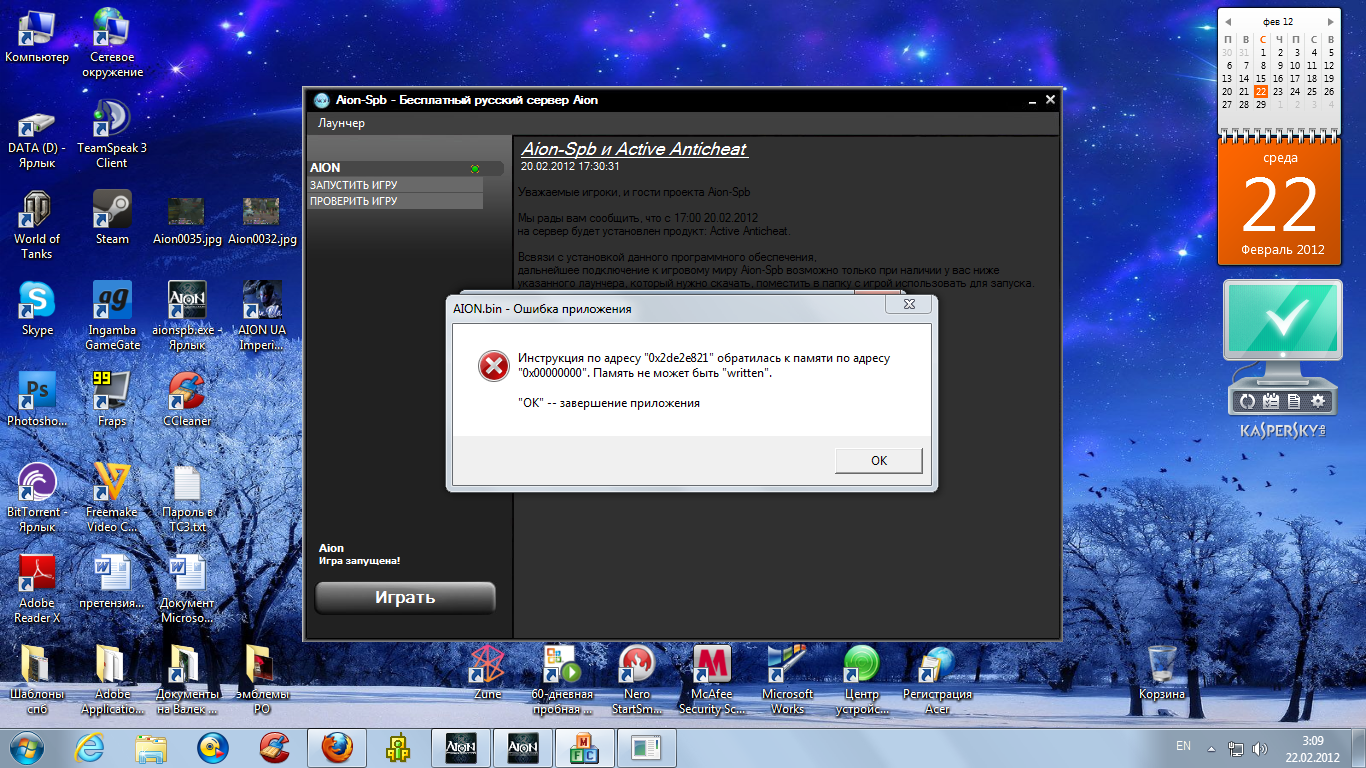Open the Kaspersky gadget reports icon
Screen dimensions: 1366x768
pos(1294,402)
